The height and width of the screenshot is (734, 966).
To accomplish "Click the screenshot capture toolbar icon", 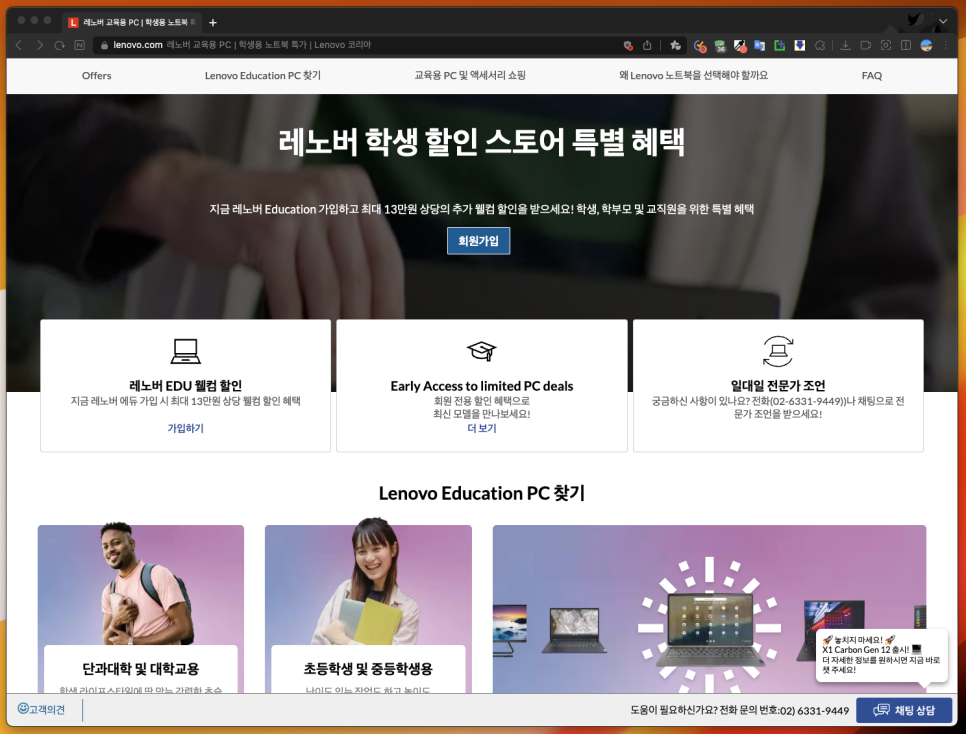I will point(886,46).
